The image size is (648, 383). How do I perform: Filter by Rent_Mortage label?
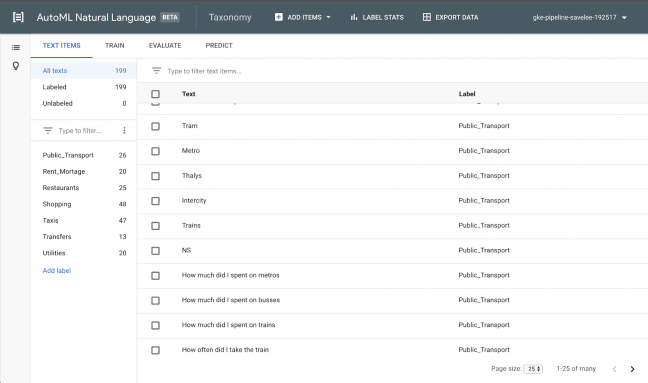click(84, 171)
